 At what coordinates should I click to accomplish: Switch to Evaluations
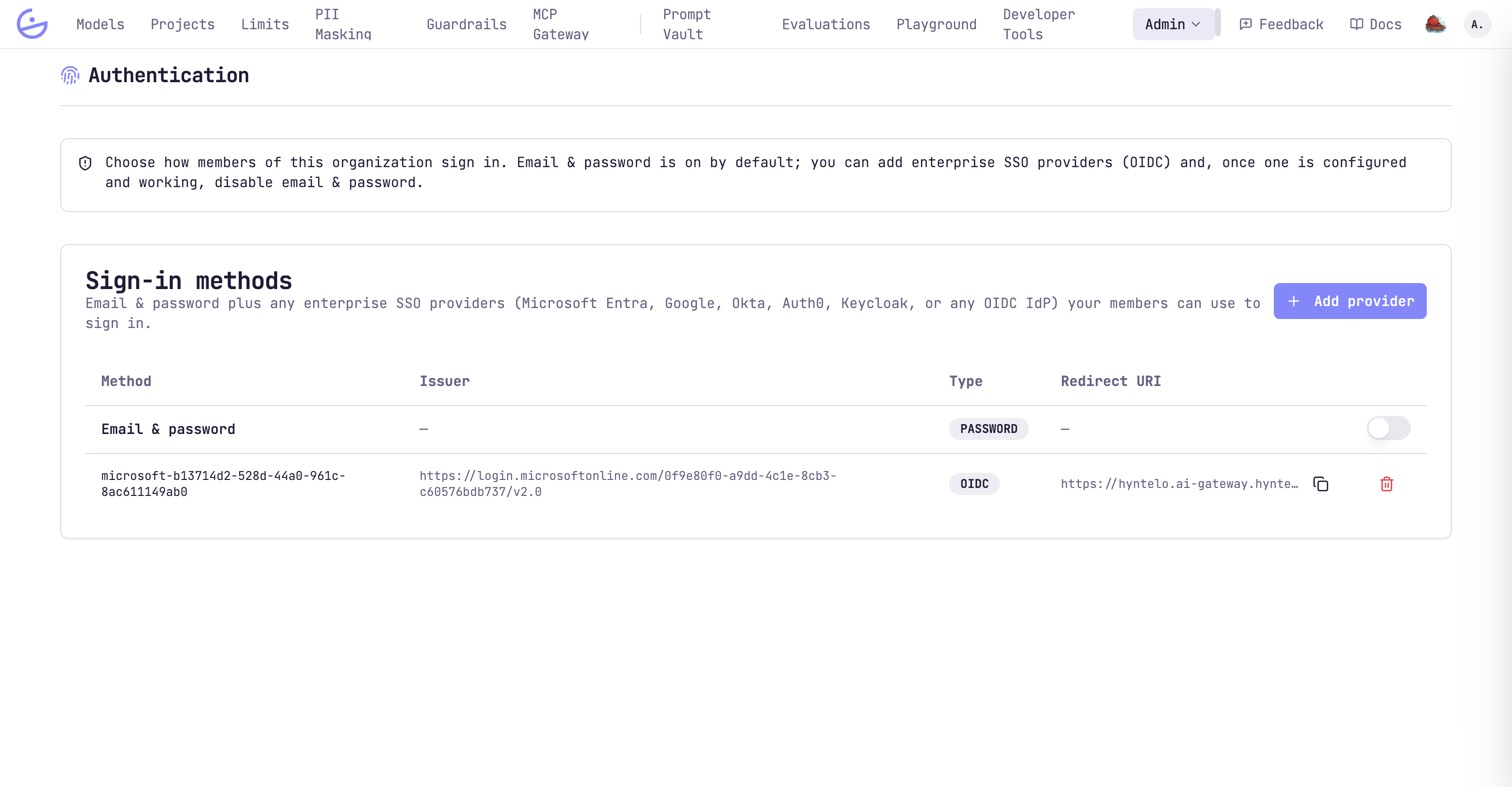point(826,24)
